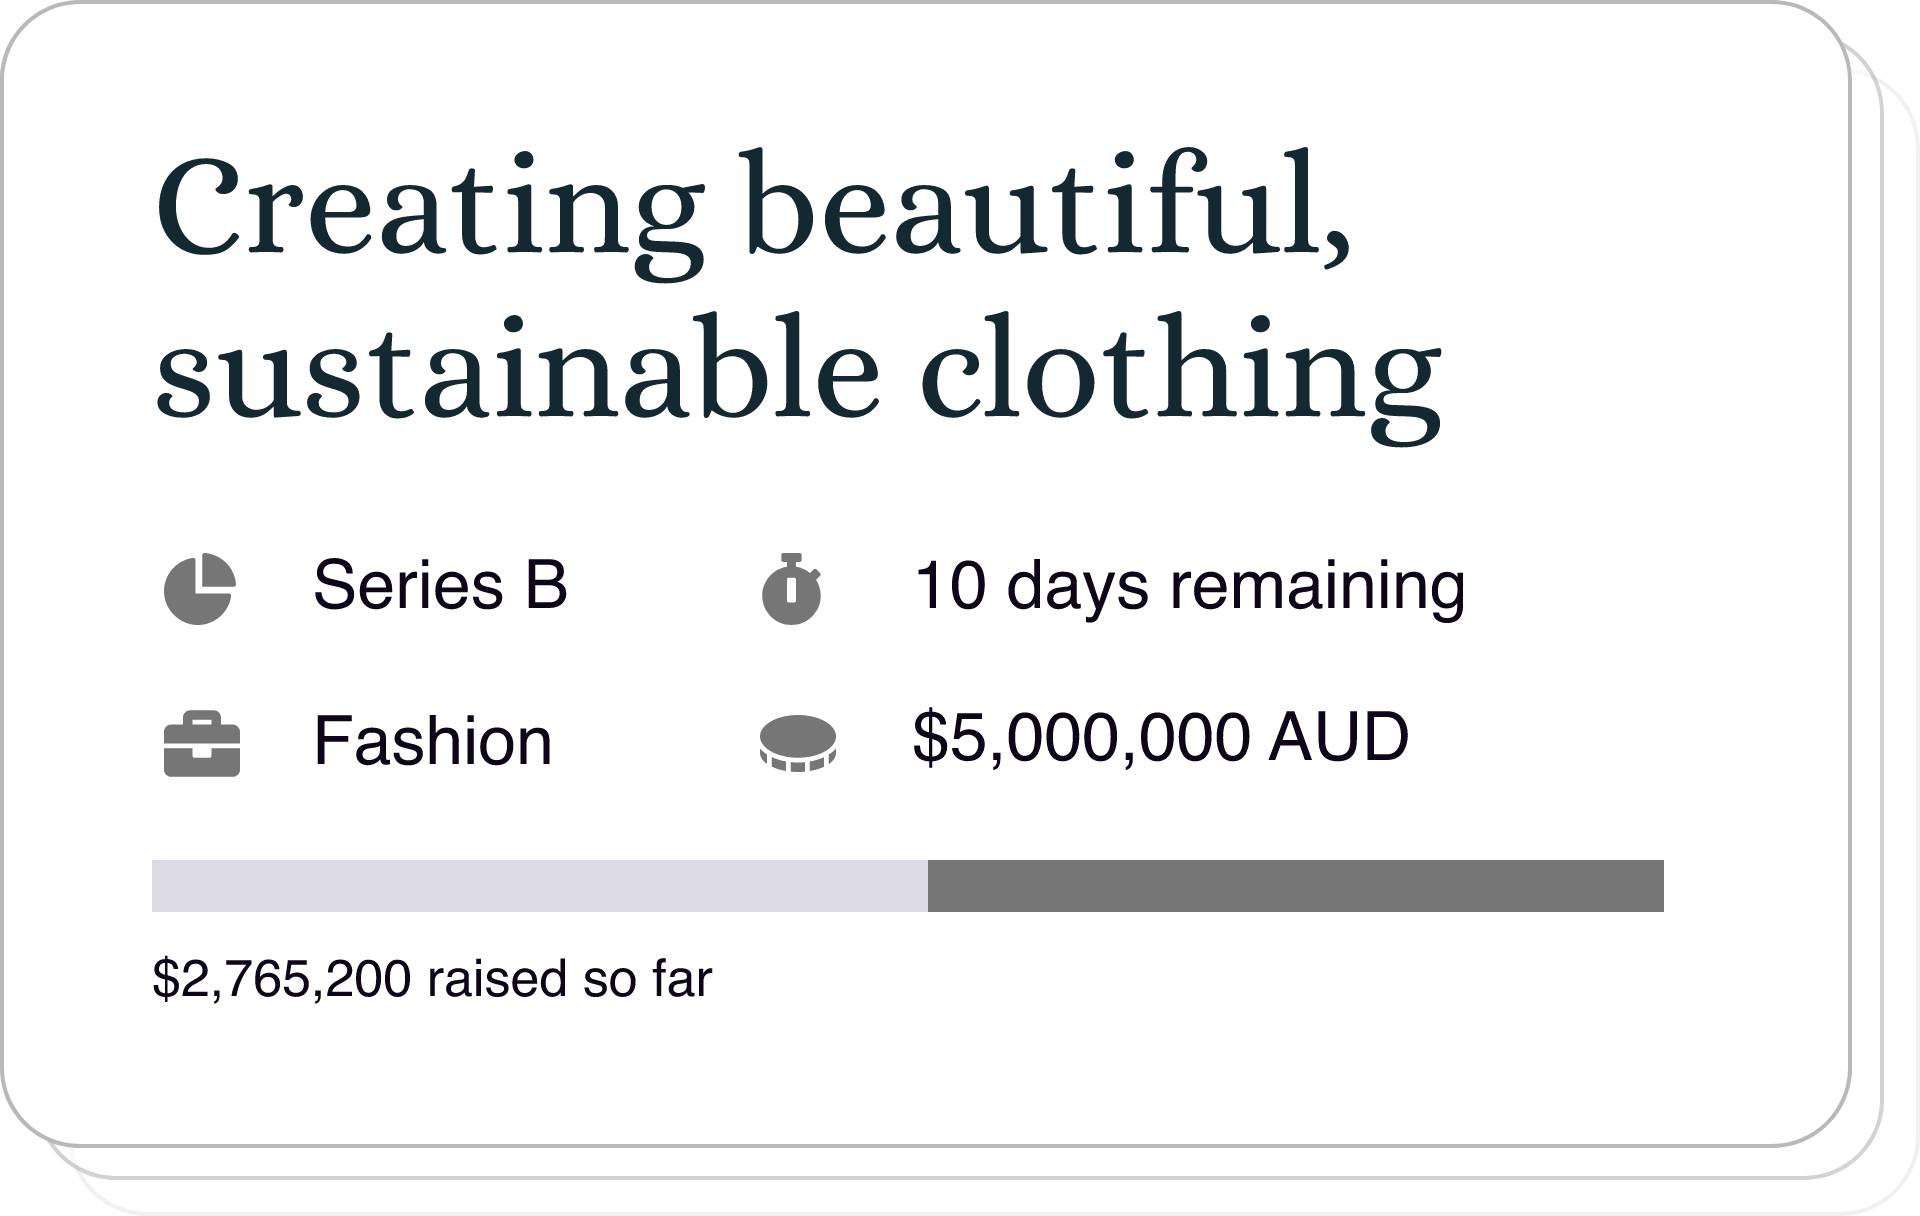Click the dark gray segment of progress bar

coord(1295,886)
